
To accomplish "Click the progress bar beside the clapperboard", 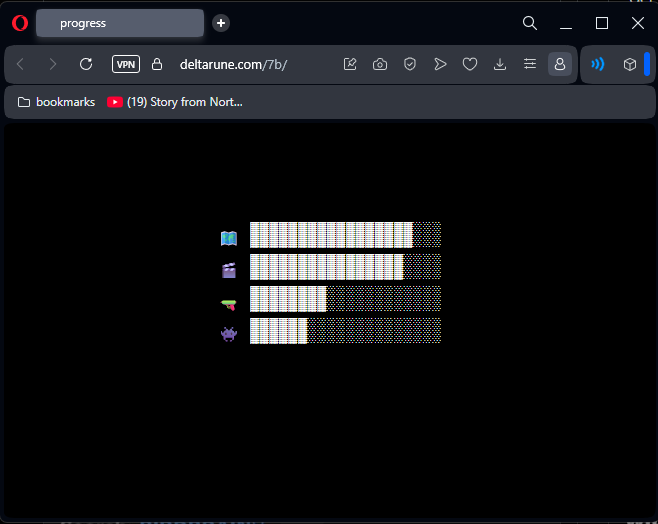I will (345, 267).
